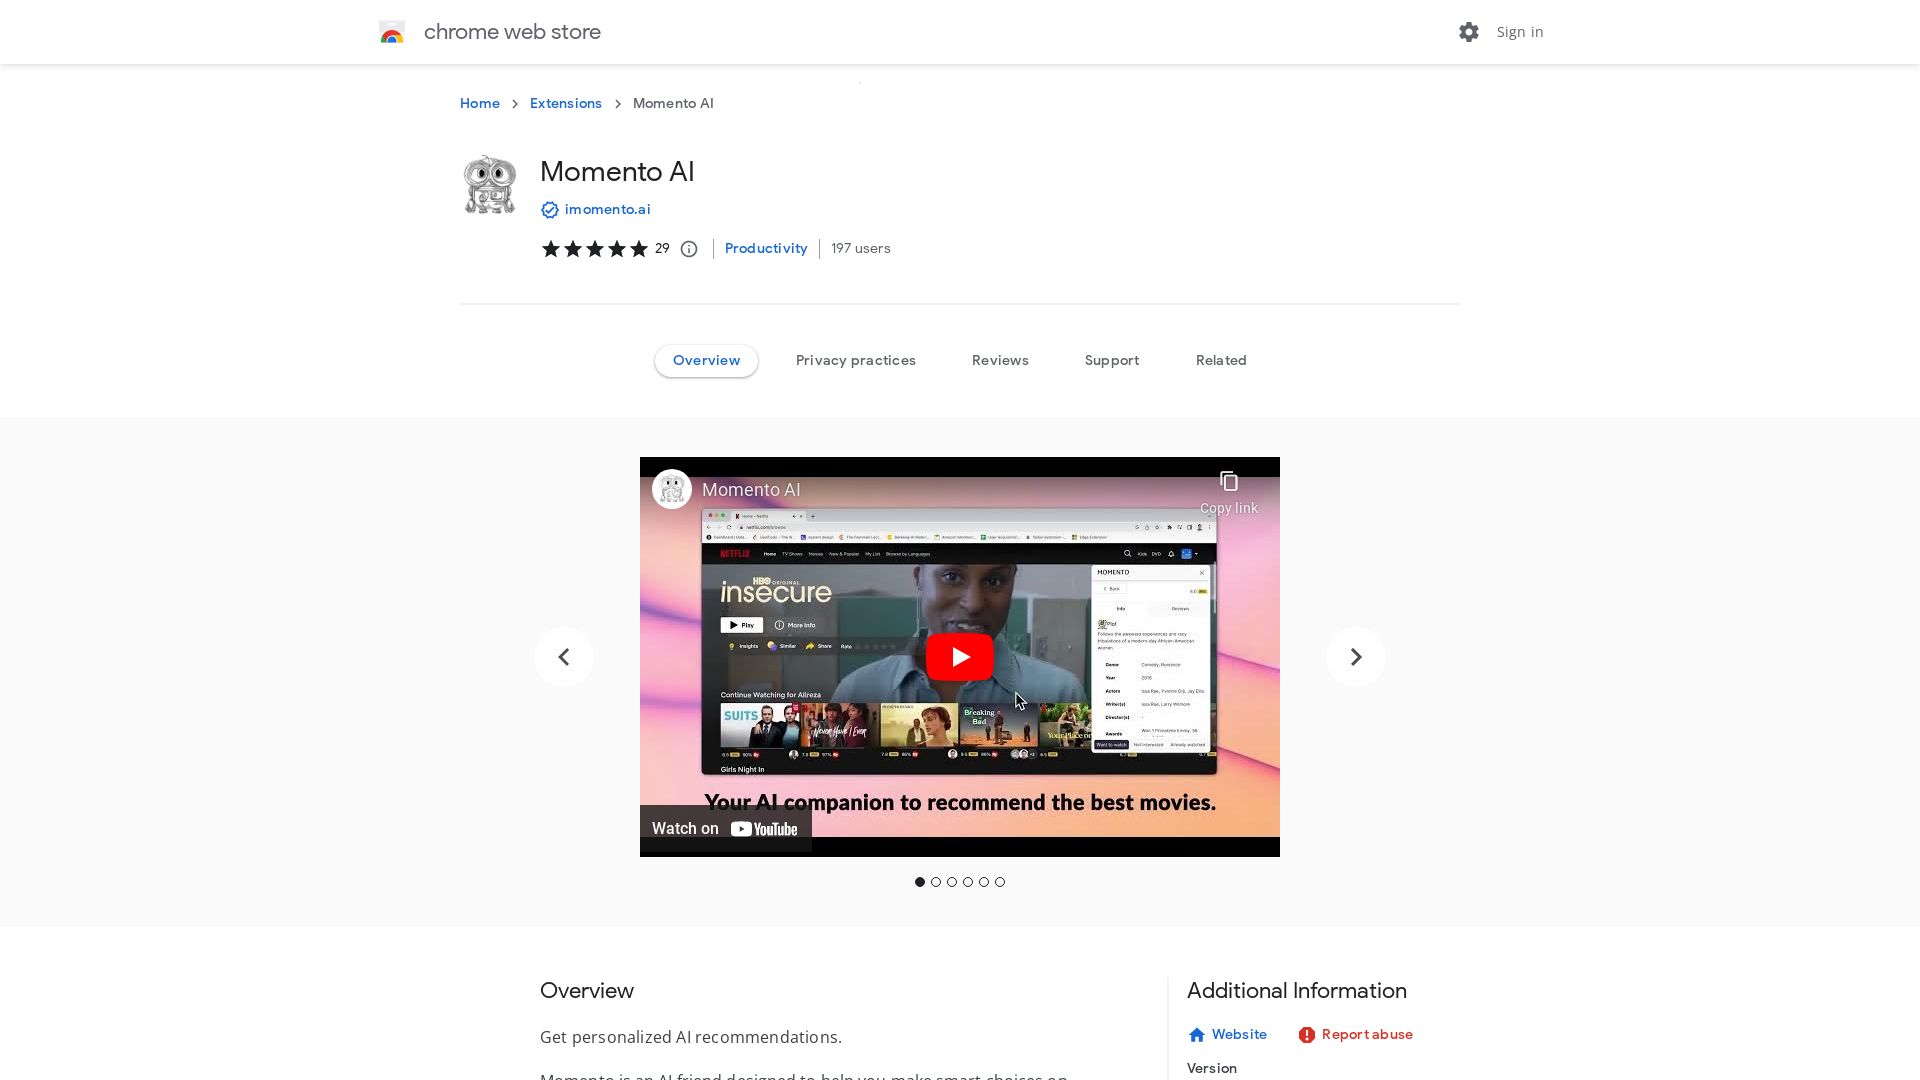Open rating details via the info icon

click(x=689, y=249)
